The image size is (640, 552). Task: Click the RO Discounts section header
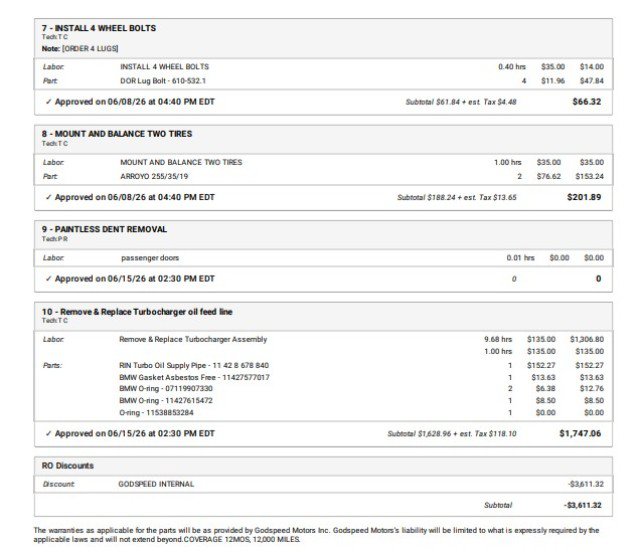point(68,466)
